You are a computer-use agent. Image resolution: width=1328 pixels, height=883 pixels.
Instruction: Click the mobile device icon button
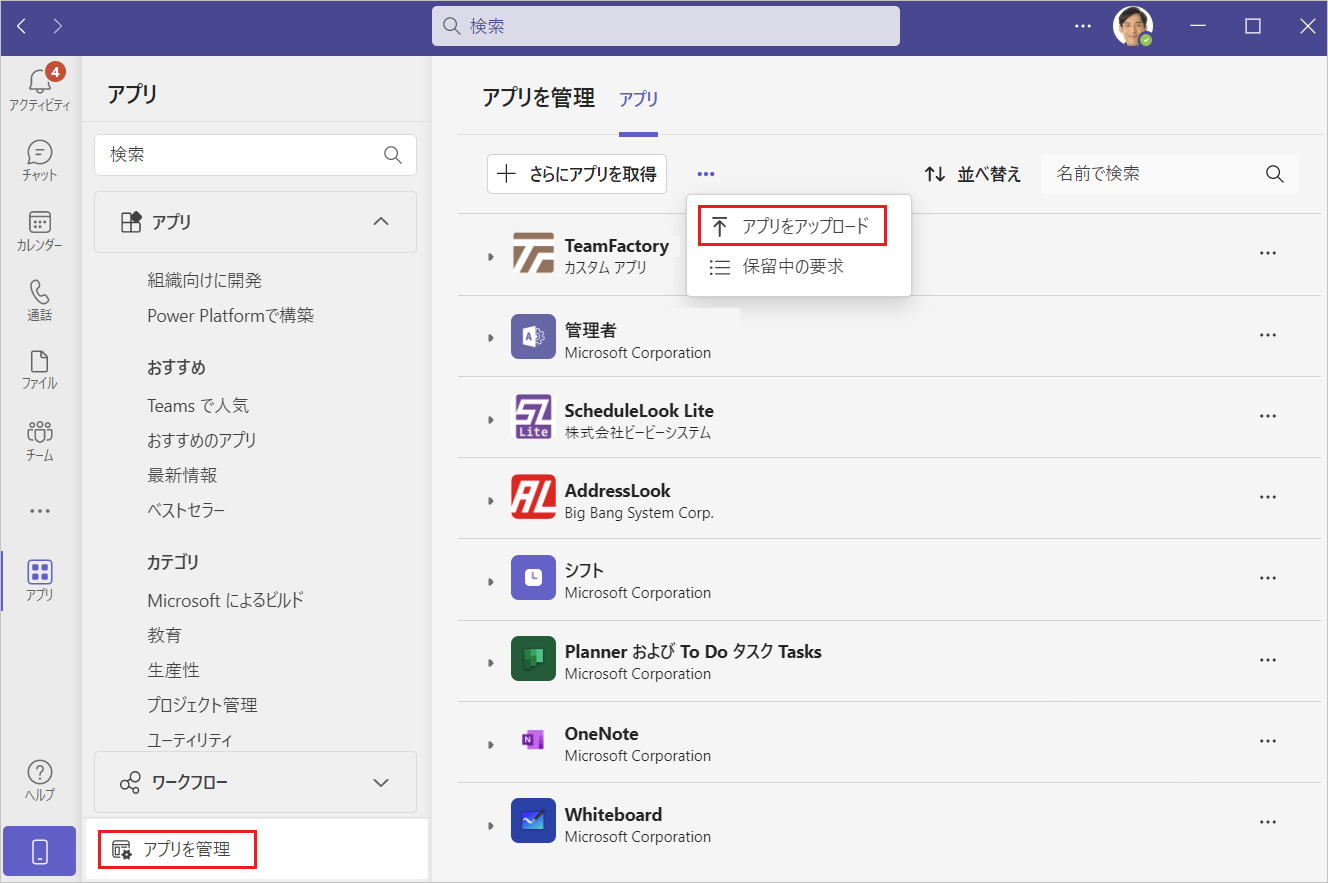click(40, 851)
